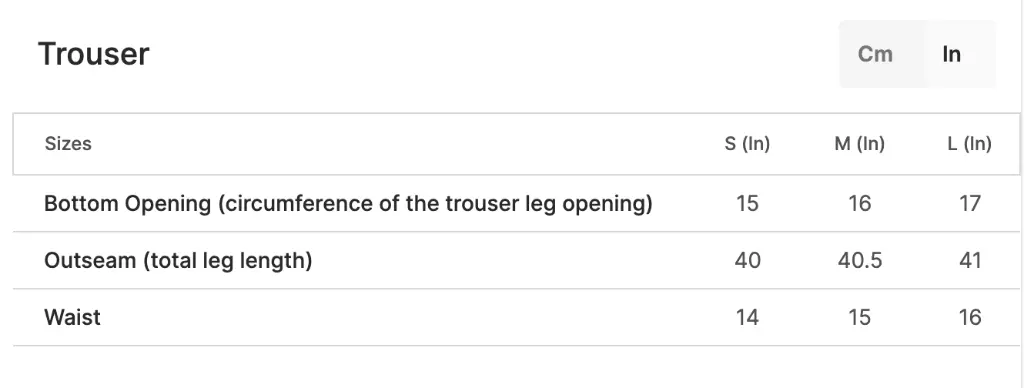Screen dimensions: 1024x388
Task: Select the In unit toggle
Action: pos(952,54)
